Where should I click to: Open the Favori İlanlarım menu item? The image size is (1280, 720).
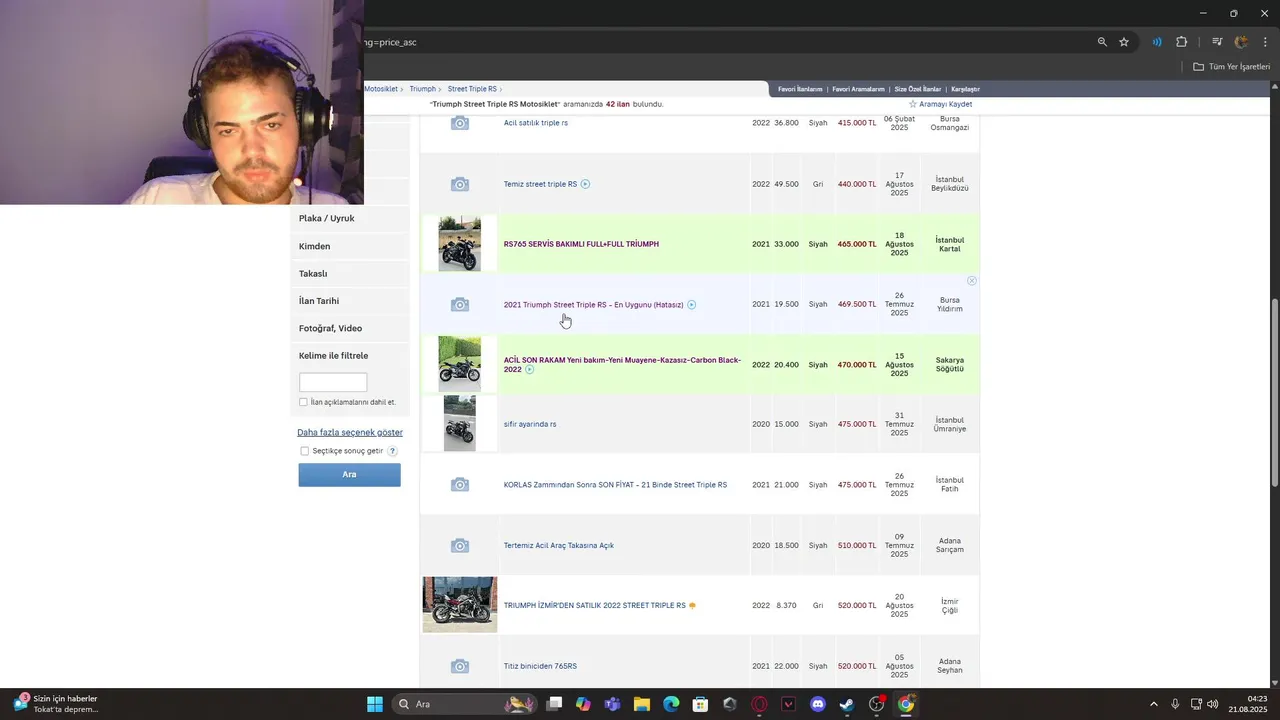pos(800,89)
